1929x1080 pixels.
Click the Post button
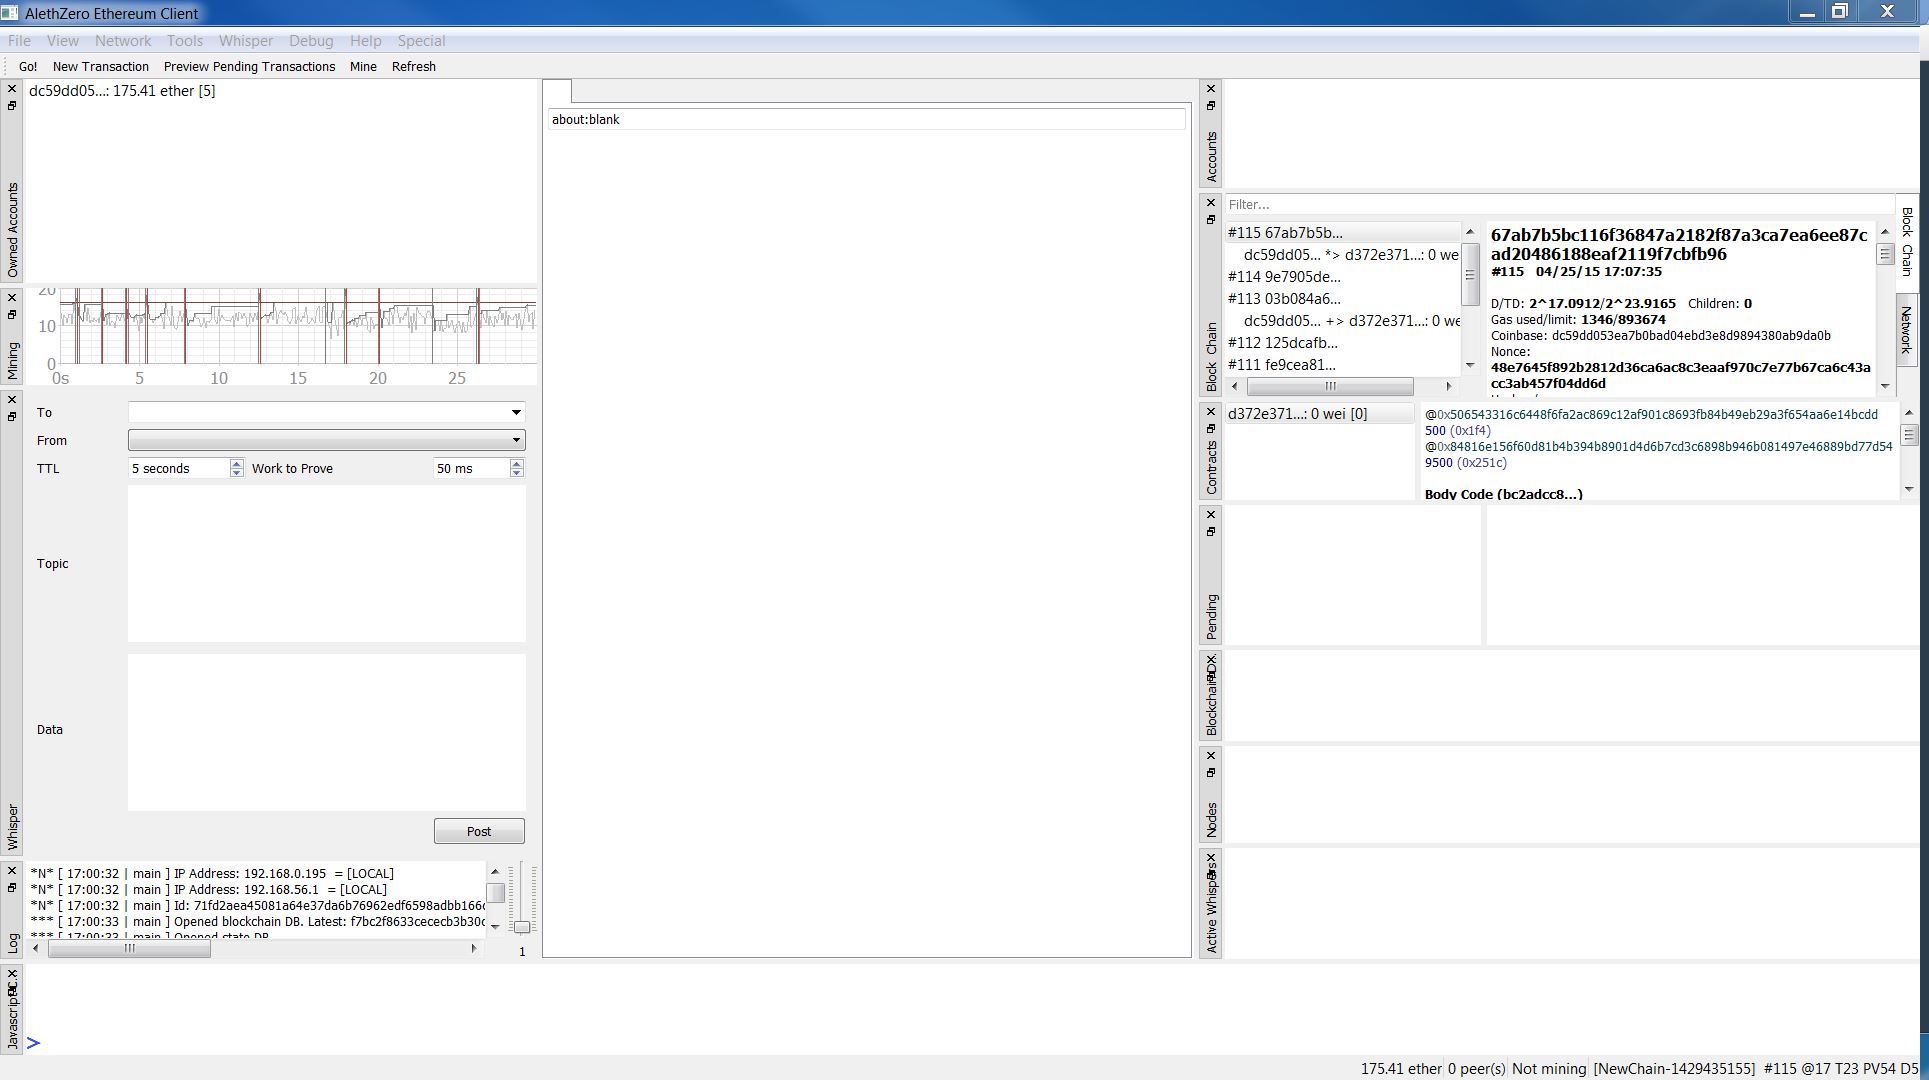click(479, 831)
